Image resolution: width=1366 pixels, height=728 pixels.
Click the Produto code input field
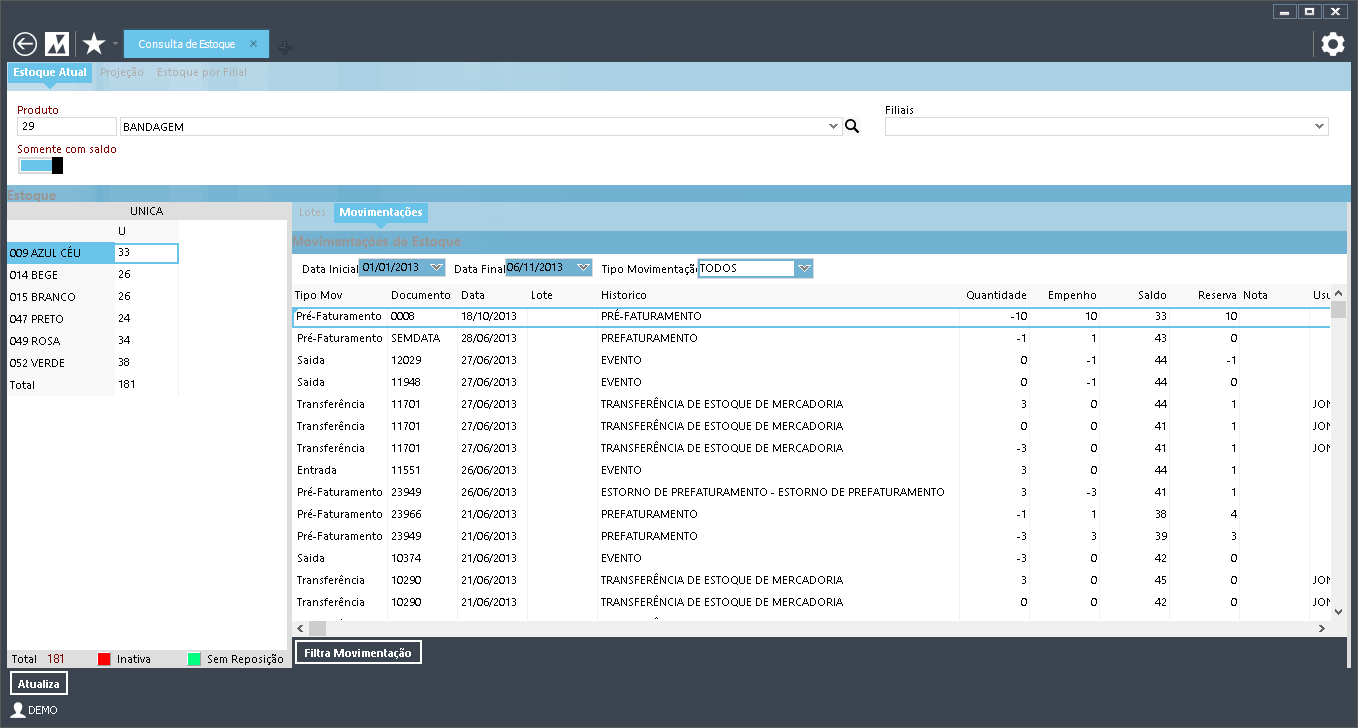pyautogui.click(x=67, y=127)
